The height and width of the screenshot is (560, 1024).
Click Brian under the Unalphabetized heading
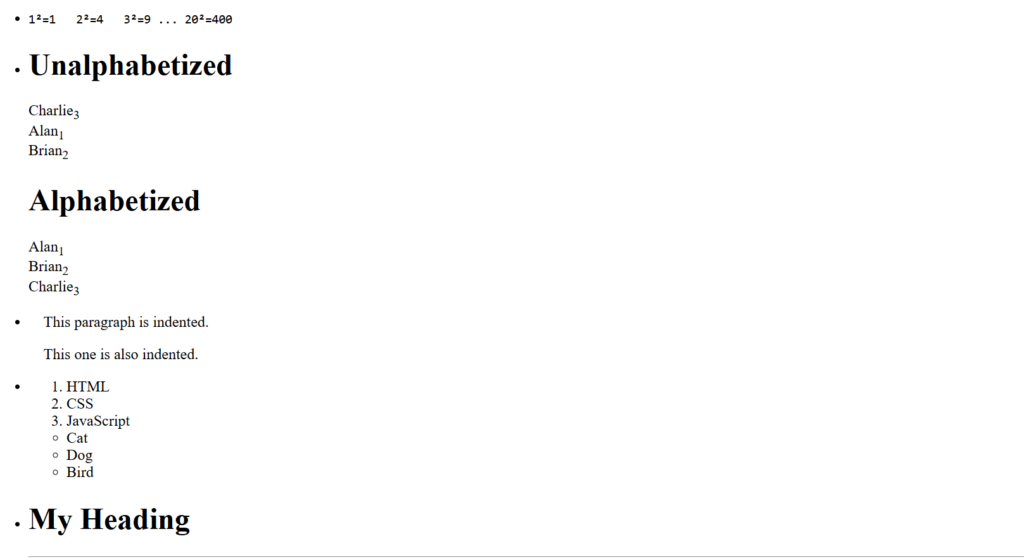[45, 151]
